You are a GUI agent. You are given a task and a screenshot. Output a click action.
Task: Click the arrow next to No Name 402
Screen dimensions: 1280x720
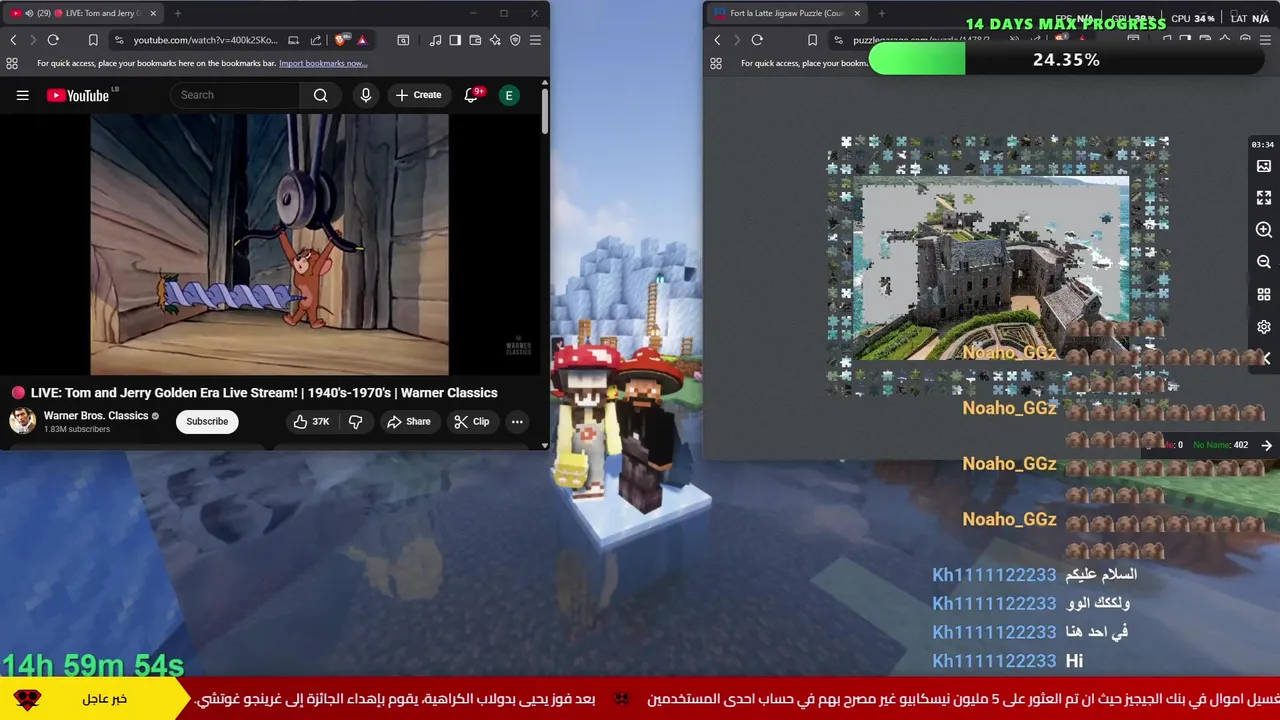1267,445
